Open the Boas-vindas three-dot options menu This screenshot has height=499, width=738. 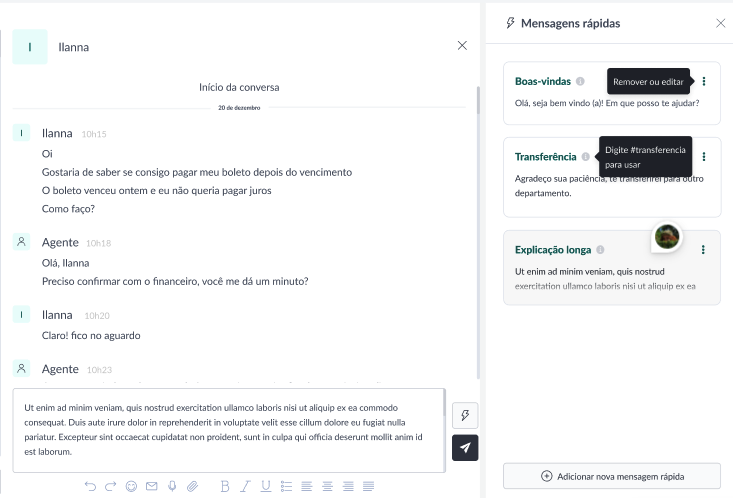pos(704,81)
